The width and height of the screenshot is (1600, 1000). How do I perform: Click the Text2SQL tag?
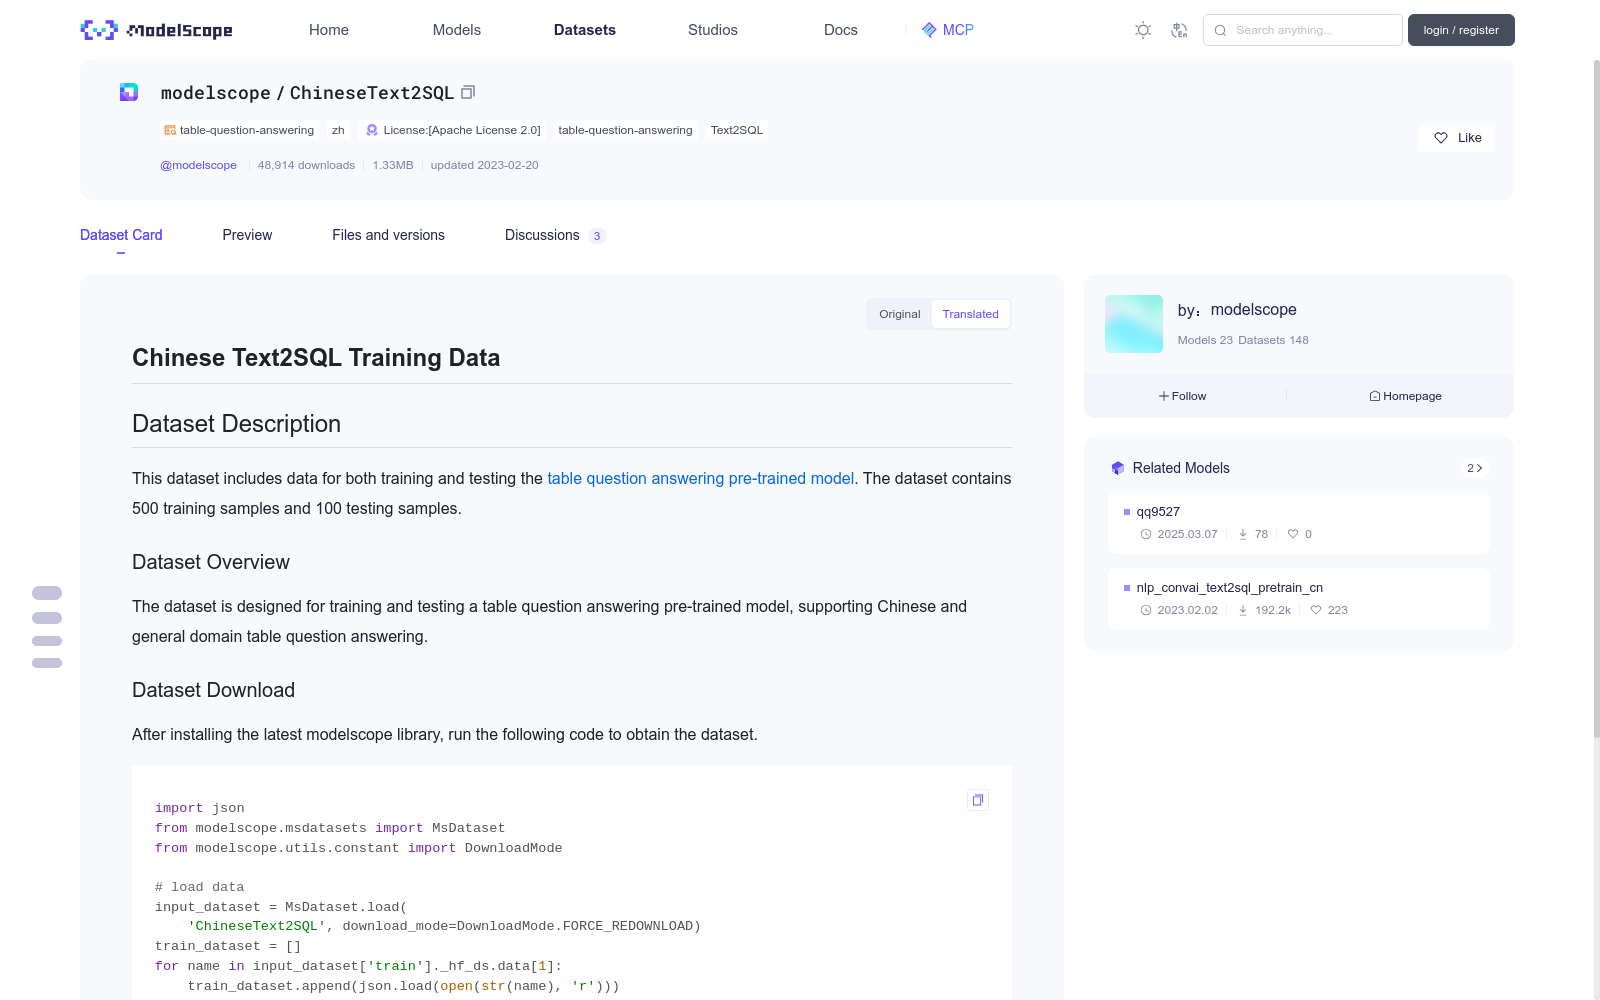[737, 130]
